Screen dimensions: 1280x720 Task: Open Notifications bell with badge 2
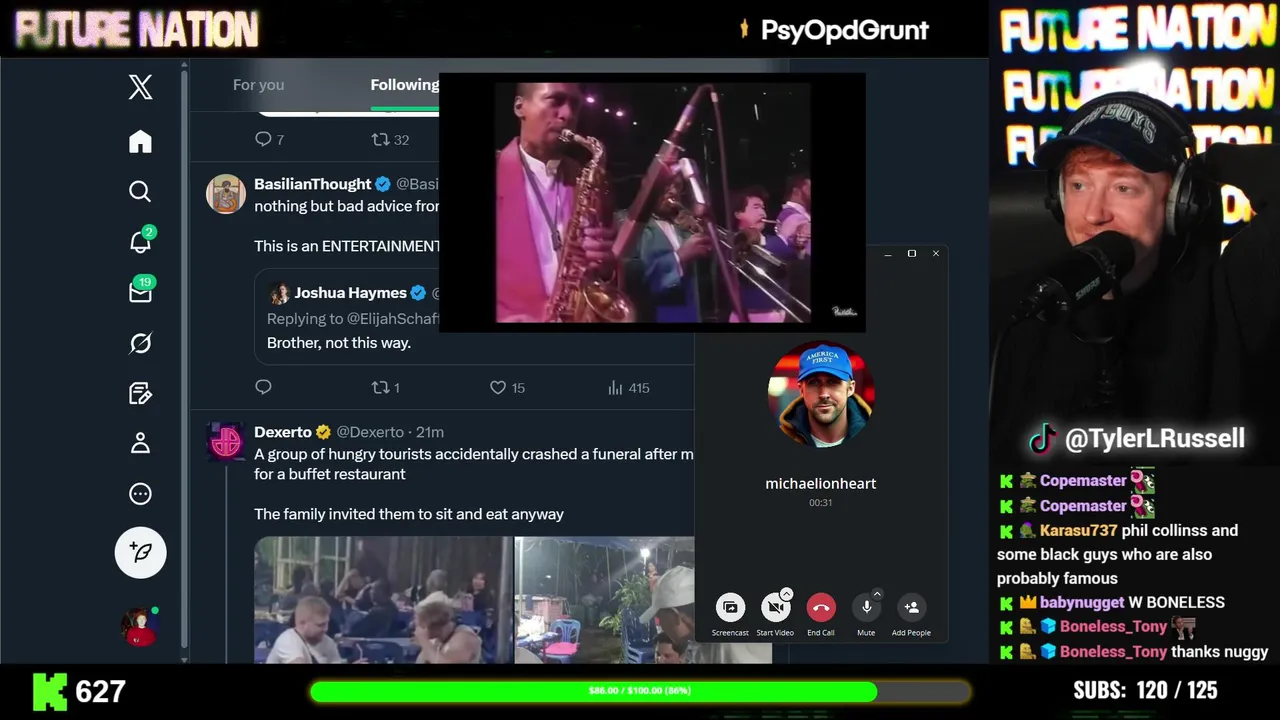coord(140,241)
